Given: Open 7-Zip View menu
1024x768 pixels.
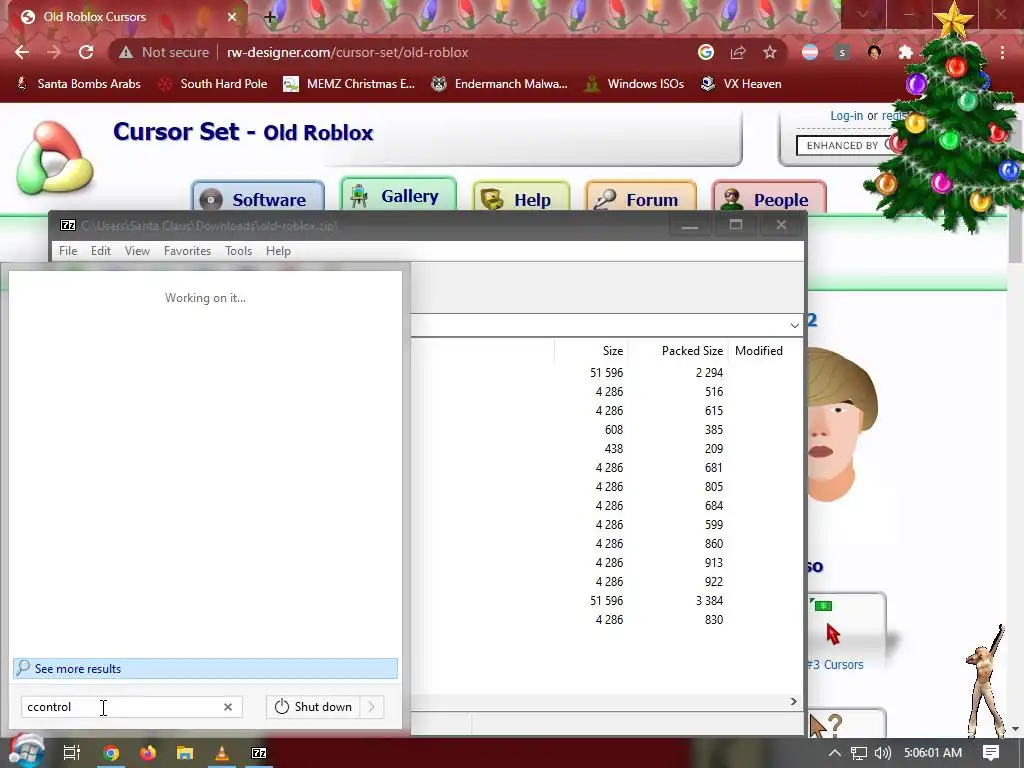Looking at the screenshot, I should click(x=137, y=251).
